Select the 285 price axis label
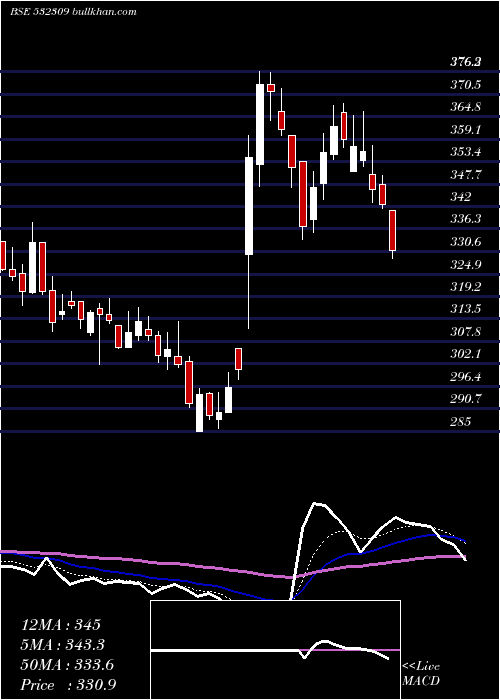This screenshot has width=500, height=700. 461,421
